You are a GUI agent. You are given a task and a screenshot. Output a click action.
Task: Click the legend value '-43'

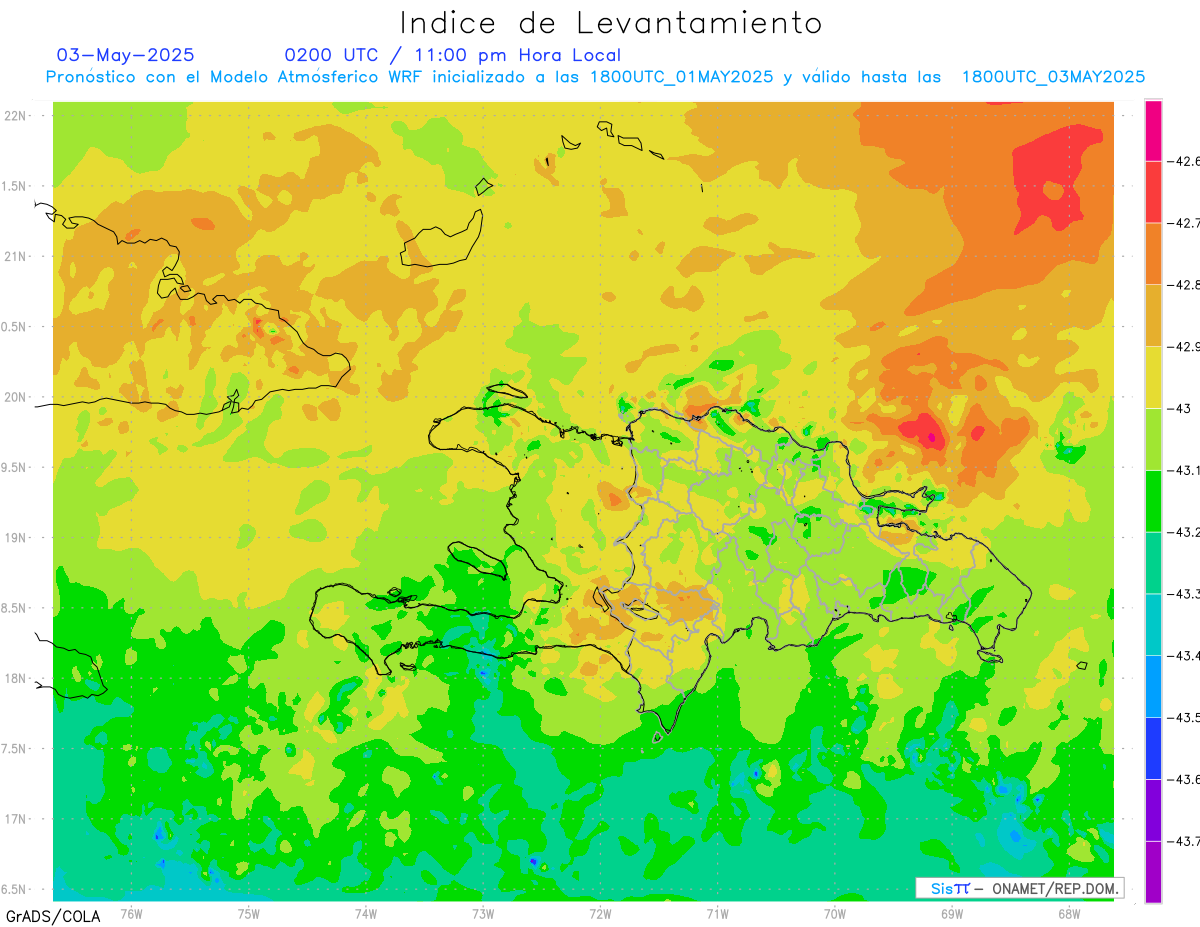1179,408
